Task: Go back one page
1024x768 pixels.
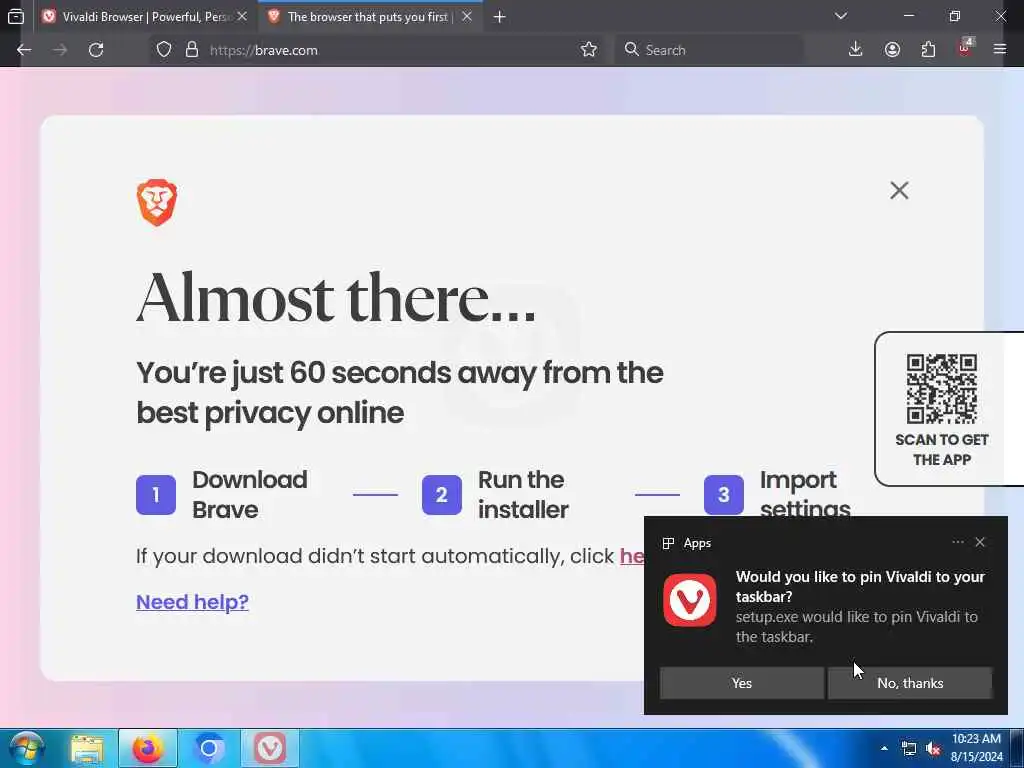Action: pyautogui.click(x=24, y=50)
